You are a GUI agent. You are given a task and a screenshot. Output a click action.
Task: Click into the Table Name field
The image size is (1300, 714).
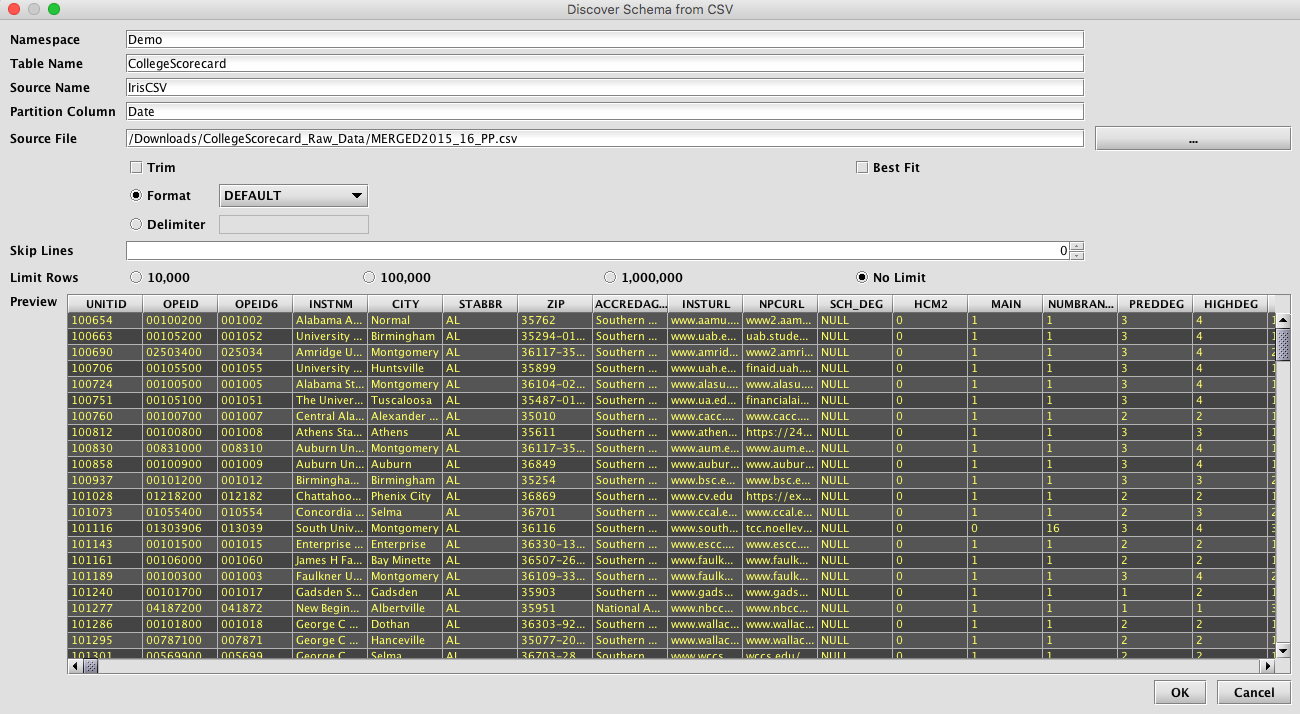pos(604,64)
